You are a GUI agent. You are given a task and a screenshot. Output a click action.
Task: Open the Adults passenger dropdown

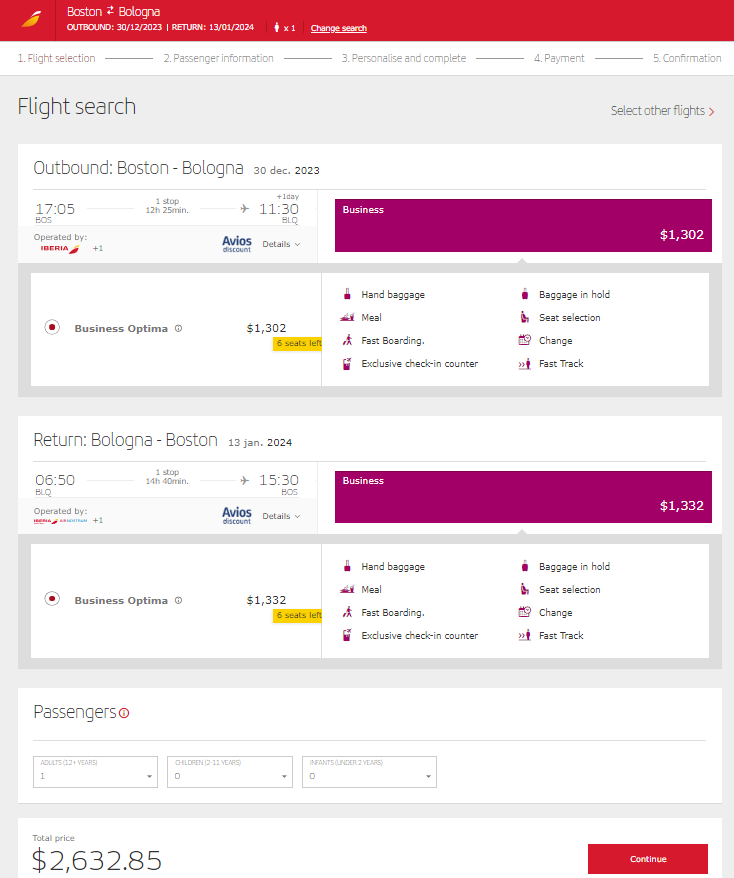click(95, 772)
